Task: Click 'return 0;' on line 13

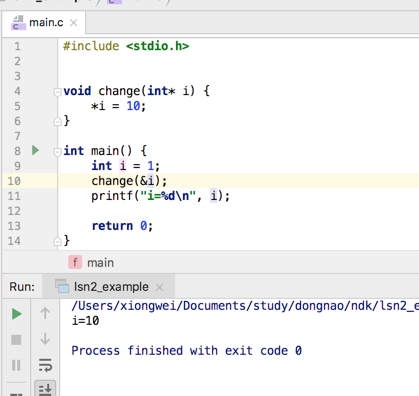Action: [122, 226]
